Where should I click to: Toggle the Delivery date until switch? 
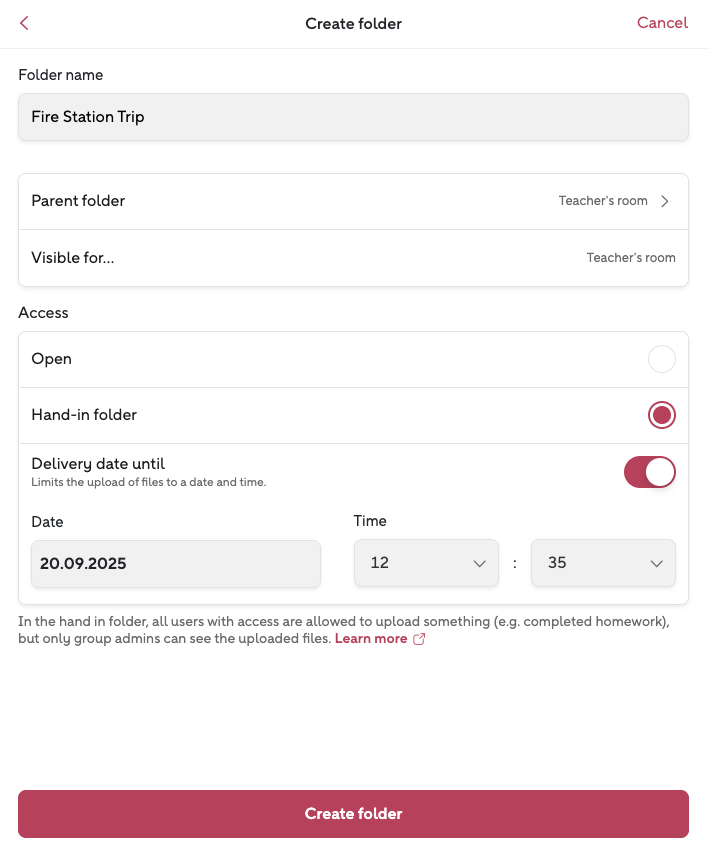pyautogui.click(x=649, y=472)
